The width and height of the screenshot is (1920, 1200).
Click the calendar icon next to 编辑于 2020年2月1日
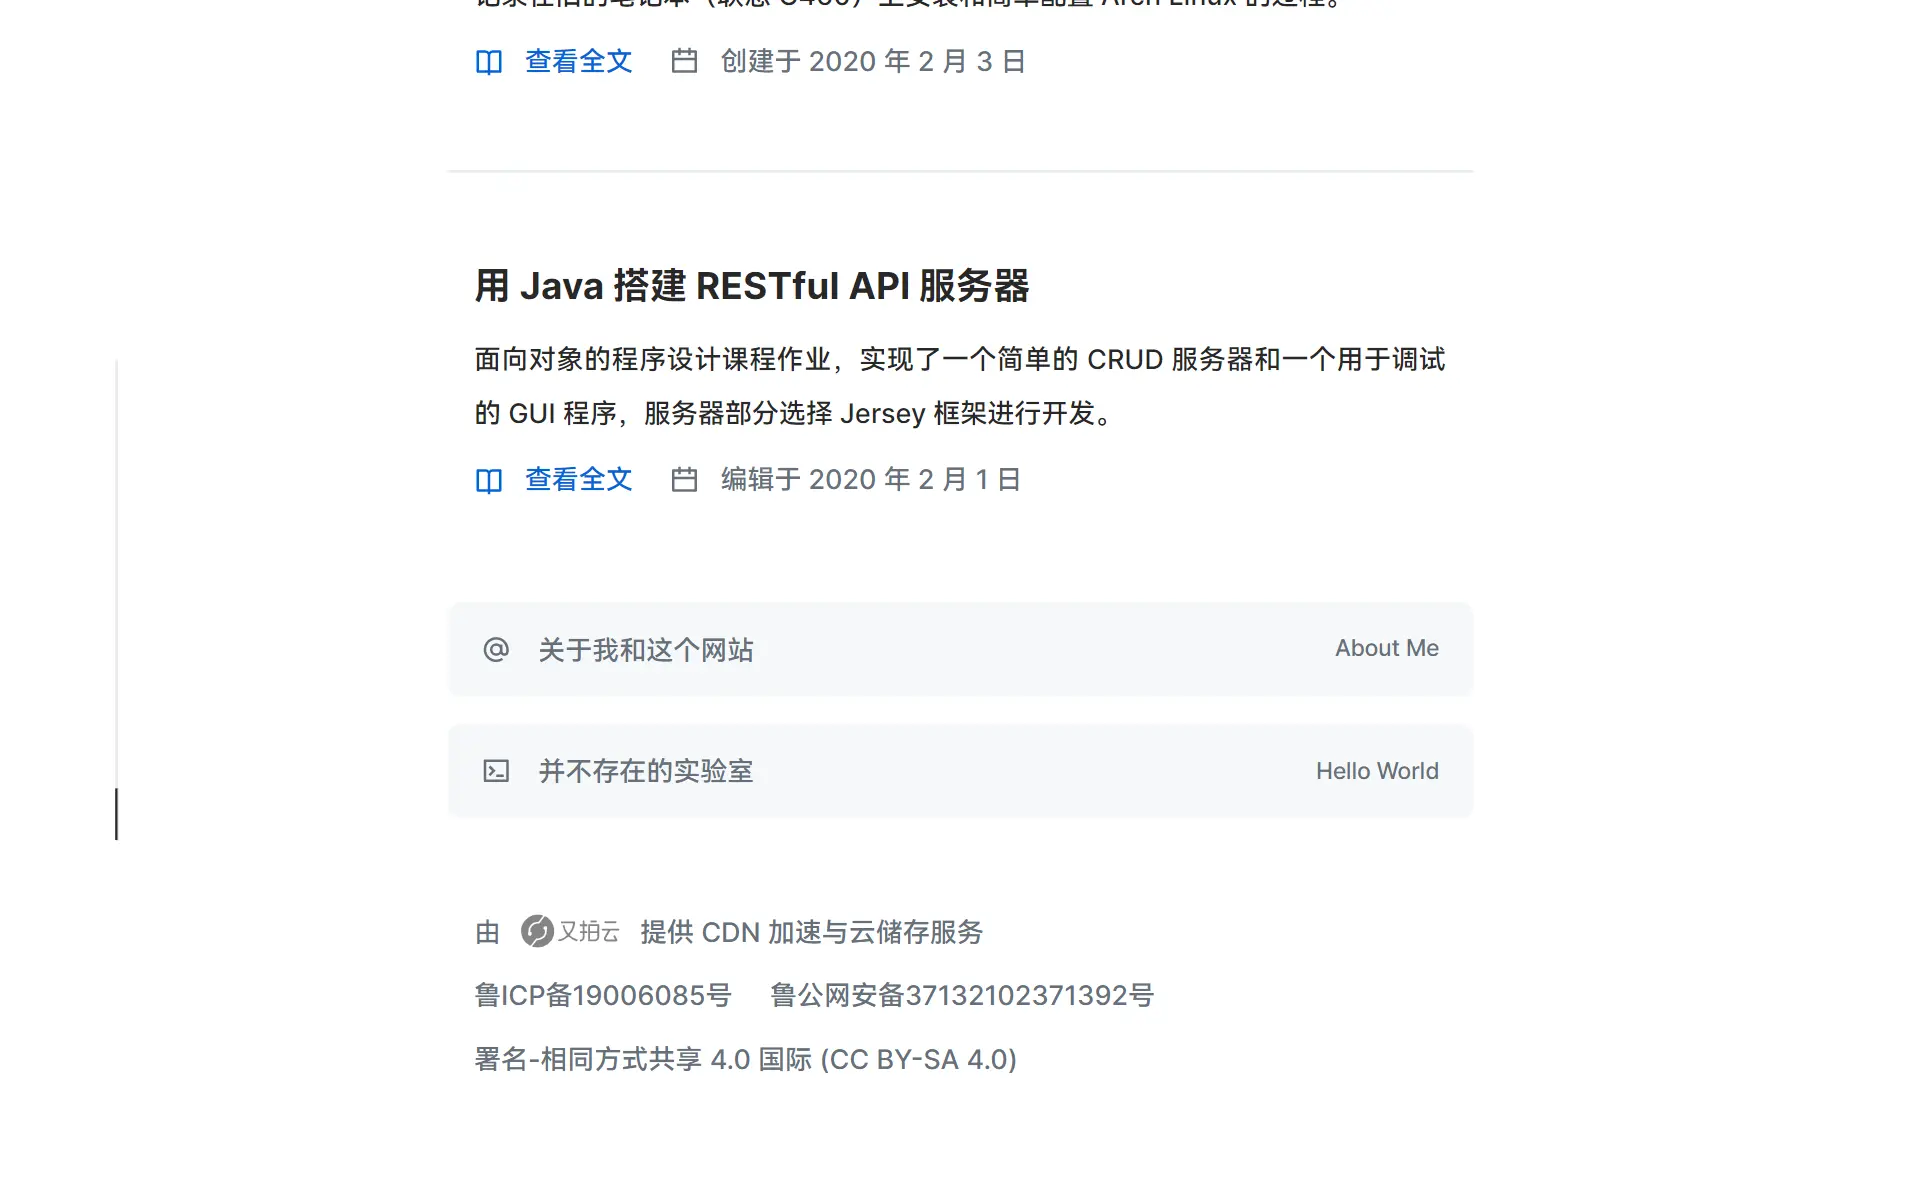point(685,480)
